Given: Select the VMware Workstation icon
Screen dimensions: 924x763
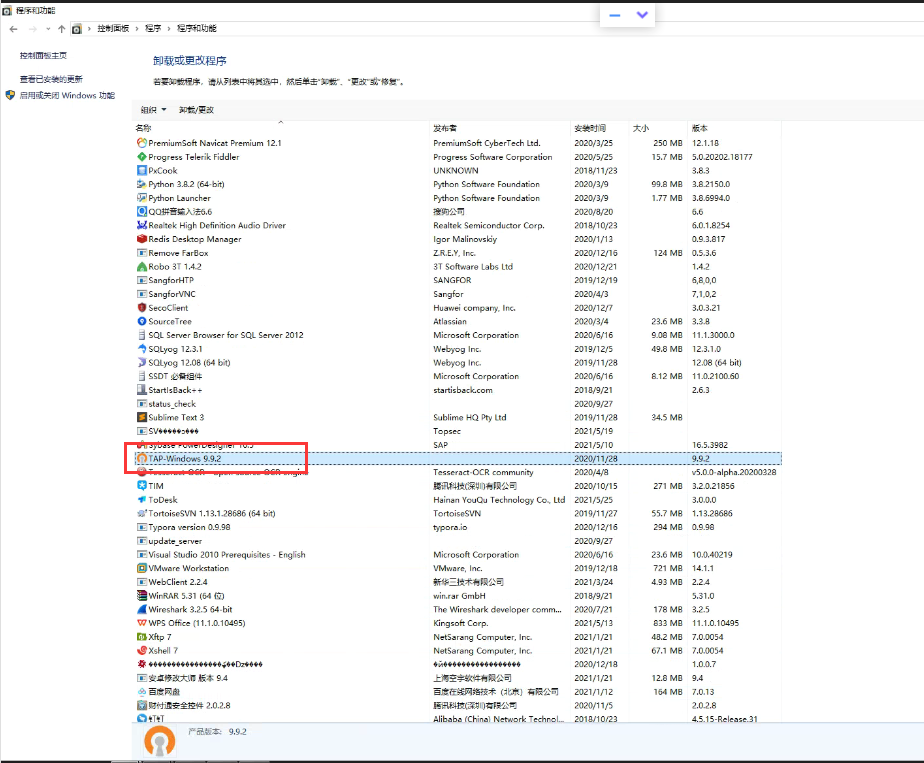Looking at the screenshot, I should (x=141, y=569).
